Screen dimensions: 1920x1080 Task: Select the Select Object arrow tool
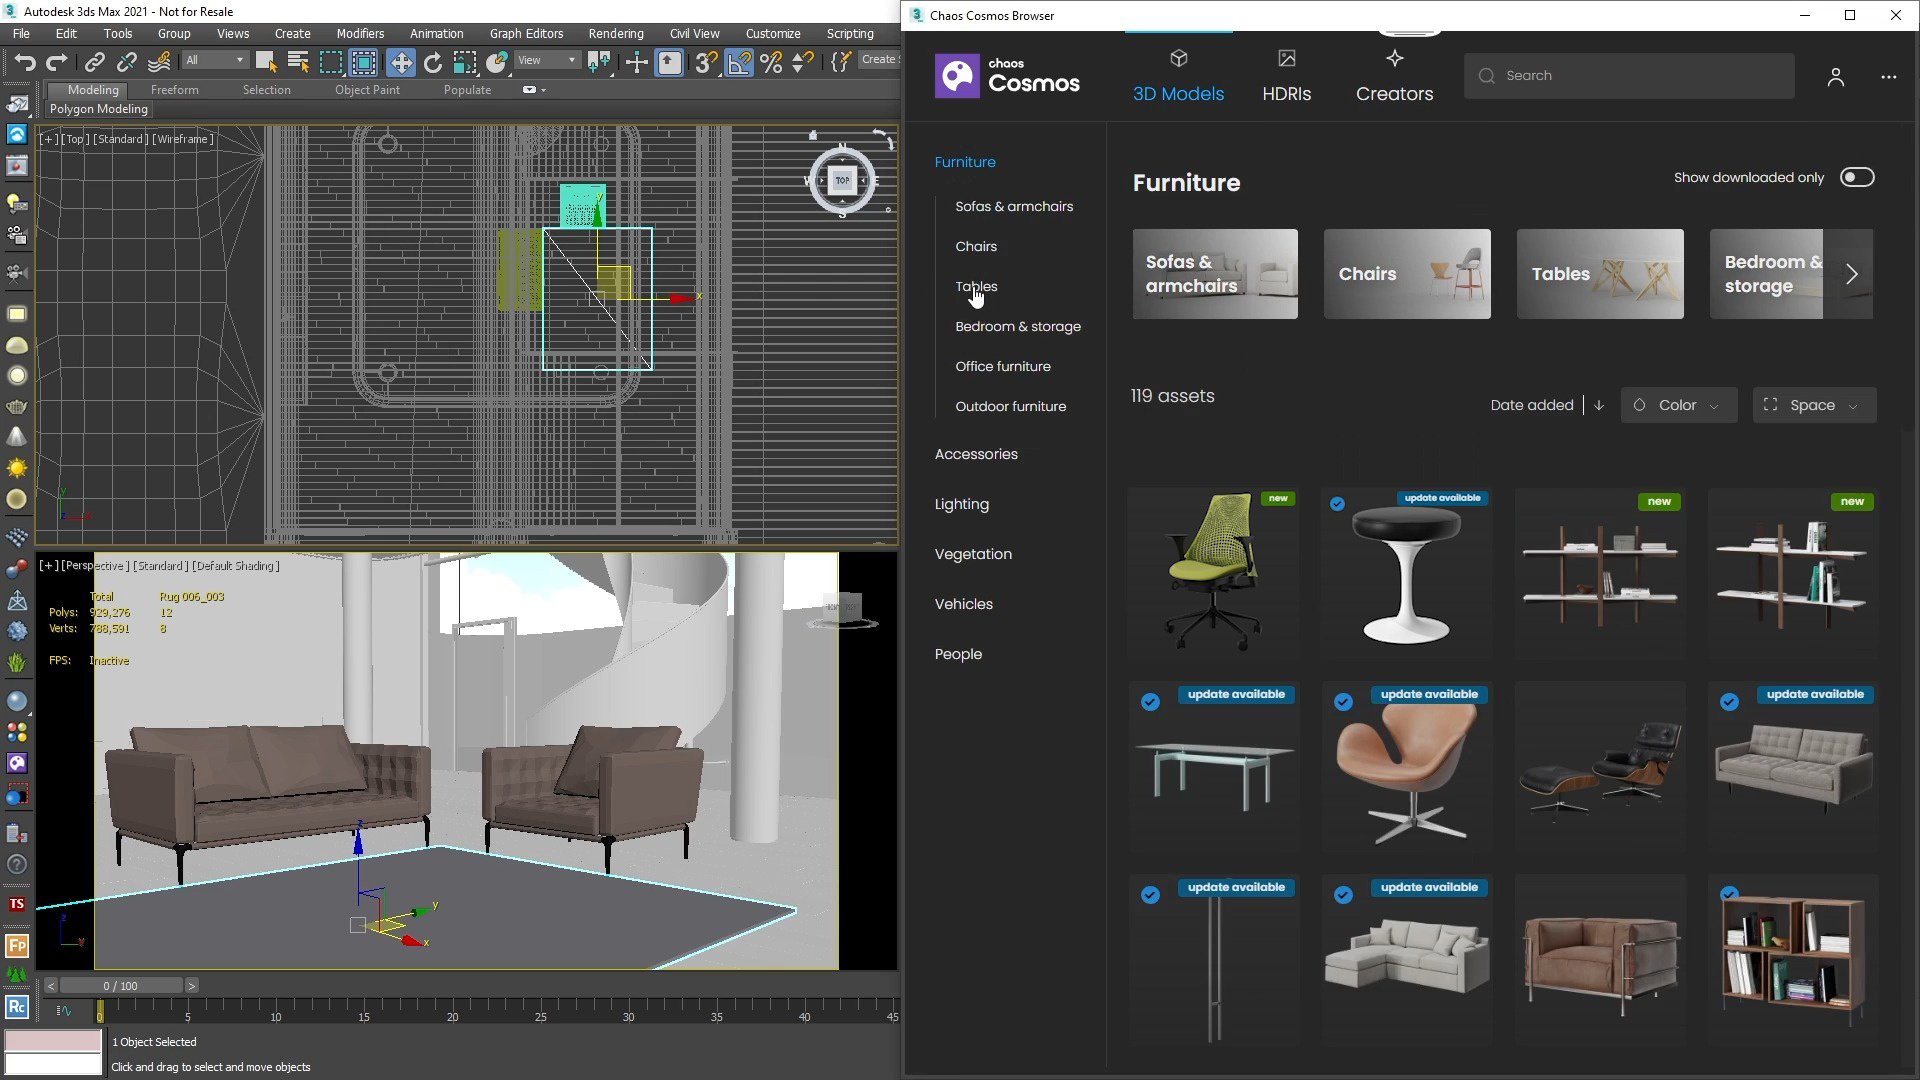(265, 63)
